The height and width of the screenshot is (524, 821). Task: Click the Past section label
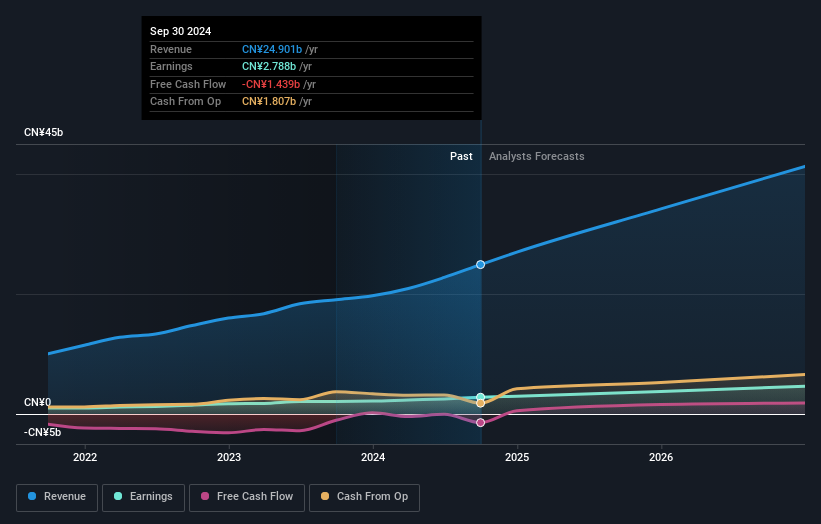[461, 156]
